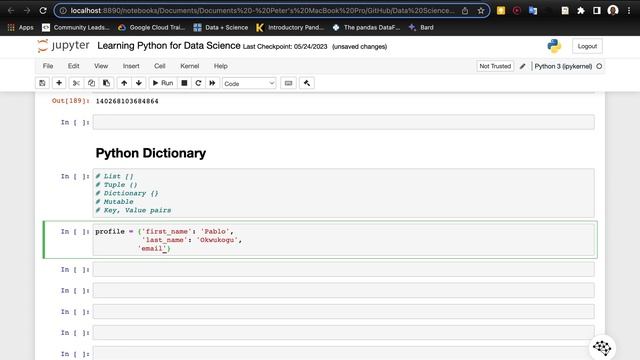Open the Cell menu
The height and width of the screenshot is (360, 640).
160,66
